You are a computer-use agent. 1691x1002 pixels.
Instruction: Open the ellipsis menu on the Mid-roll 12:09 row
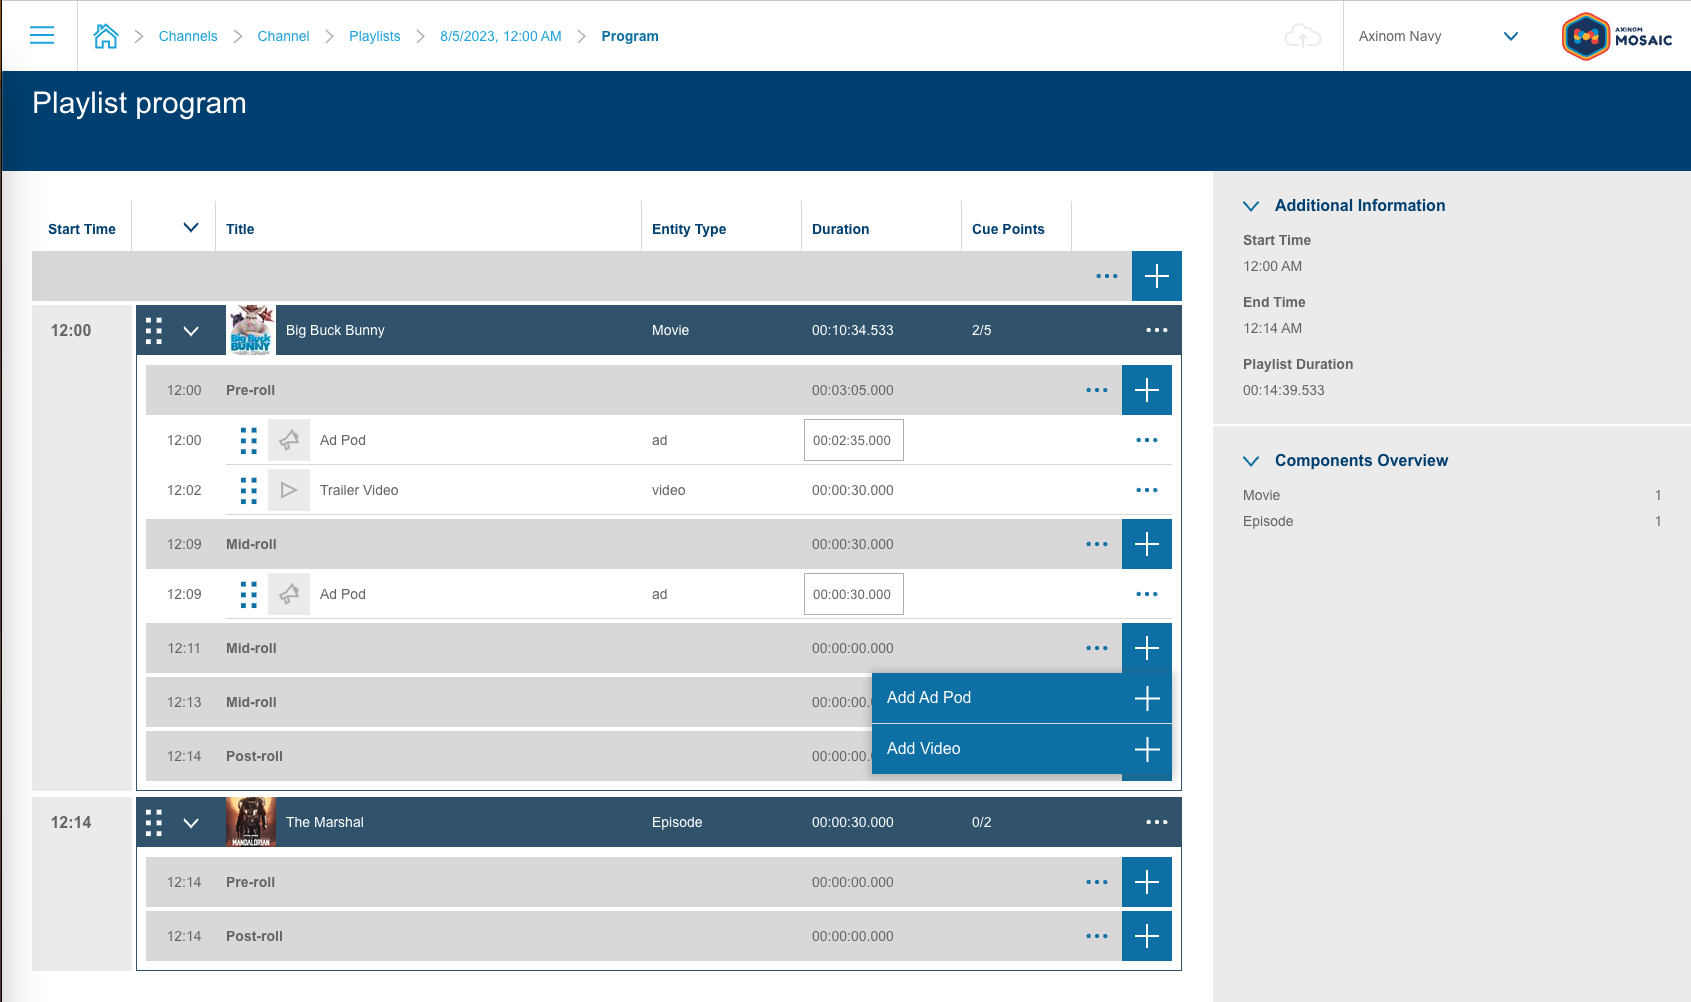tap(1097, 544)
